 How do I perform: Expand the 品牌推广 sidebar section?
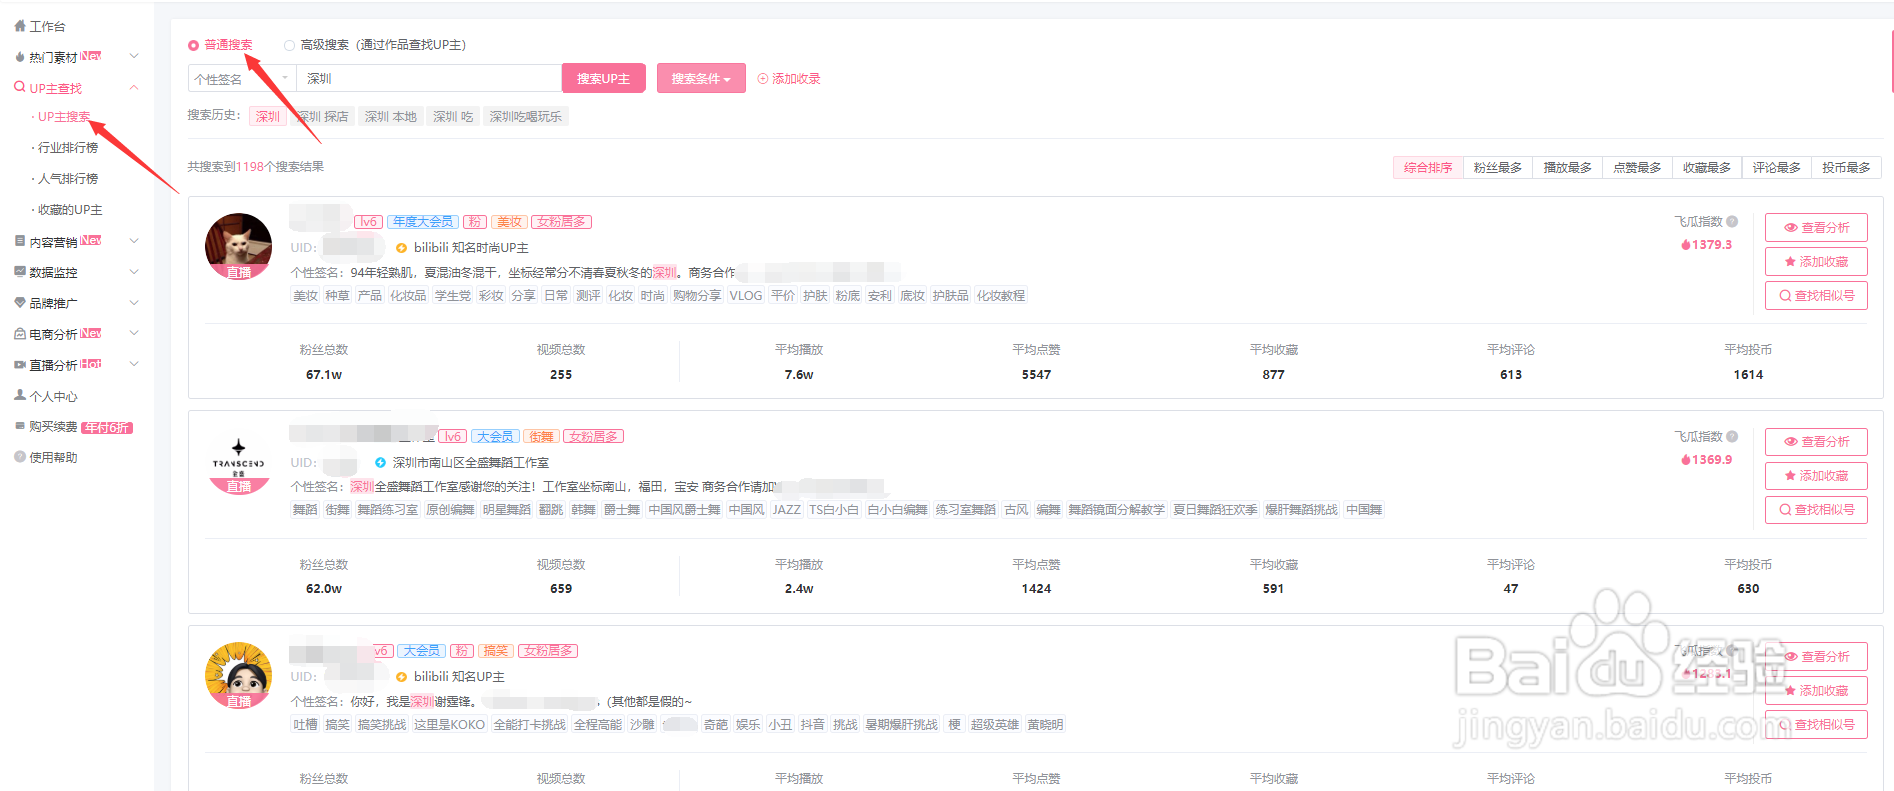134,303
